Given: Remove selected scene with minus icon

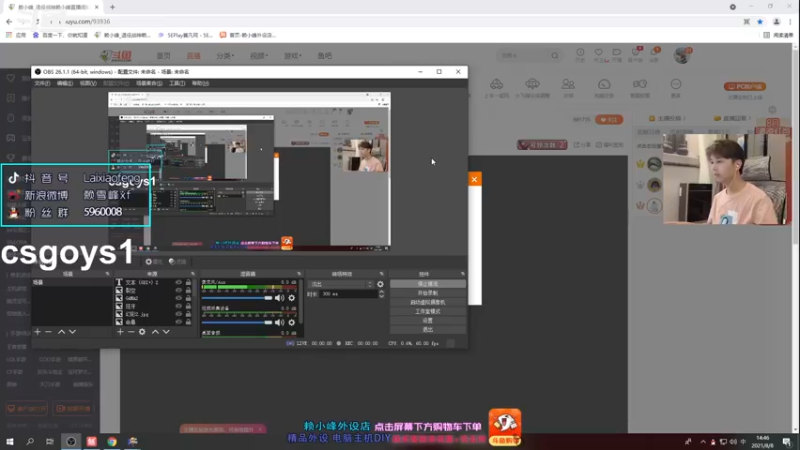Looking at the screenshot, I should point(48,332).
